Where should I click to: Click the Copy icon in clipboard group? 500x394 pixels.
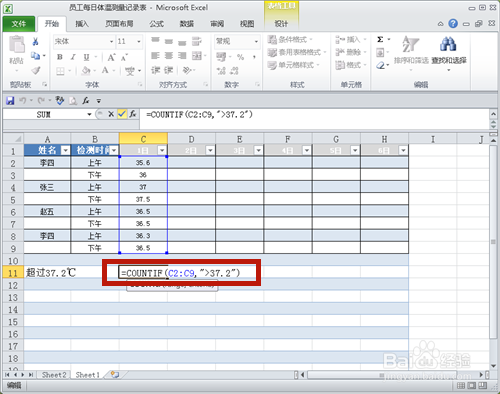point(35,56)
